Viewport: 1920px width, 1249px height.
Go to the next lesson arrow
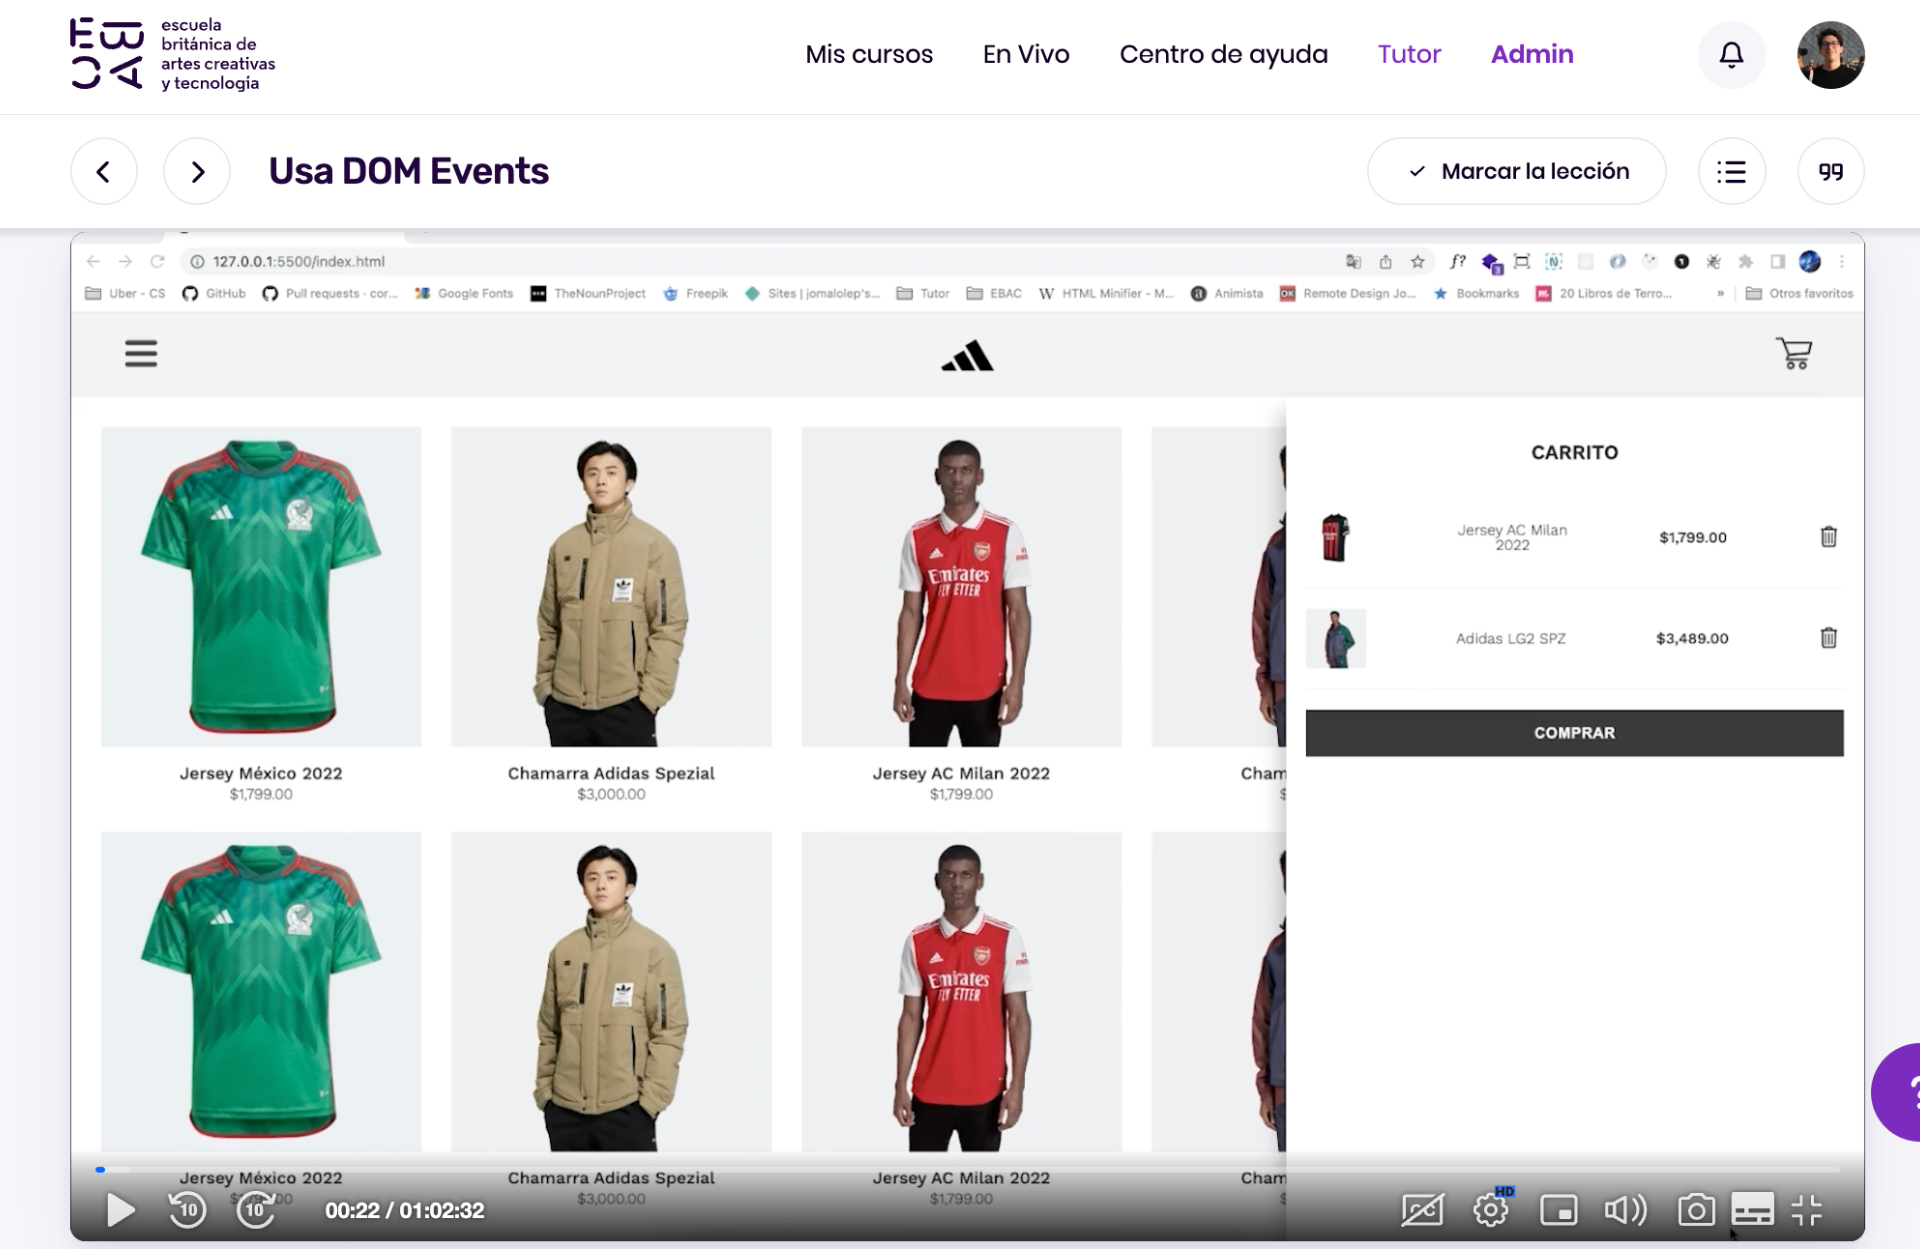tap(197, 171)
